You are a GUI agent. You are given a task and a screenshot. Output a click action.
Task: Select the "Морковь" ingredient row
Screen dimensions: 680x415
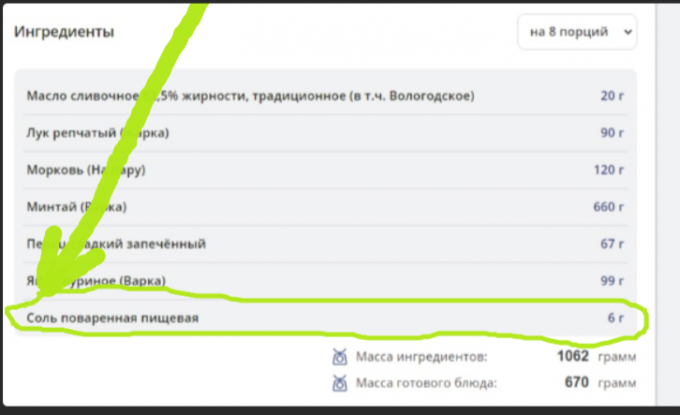[300, 170]
